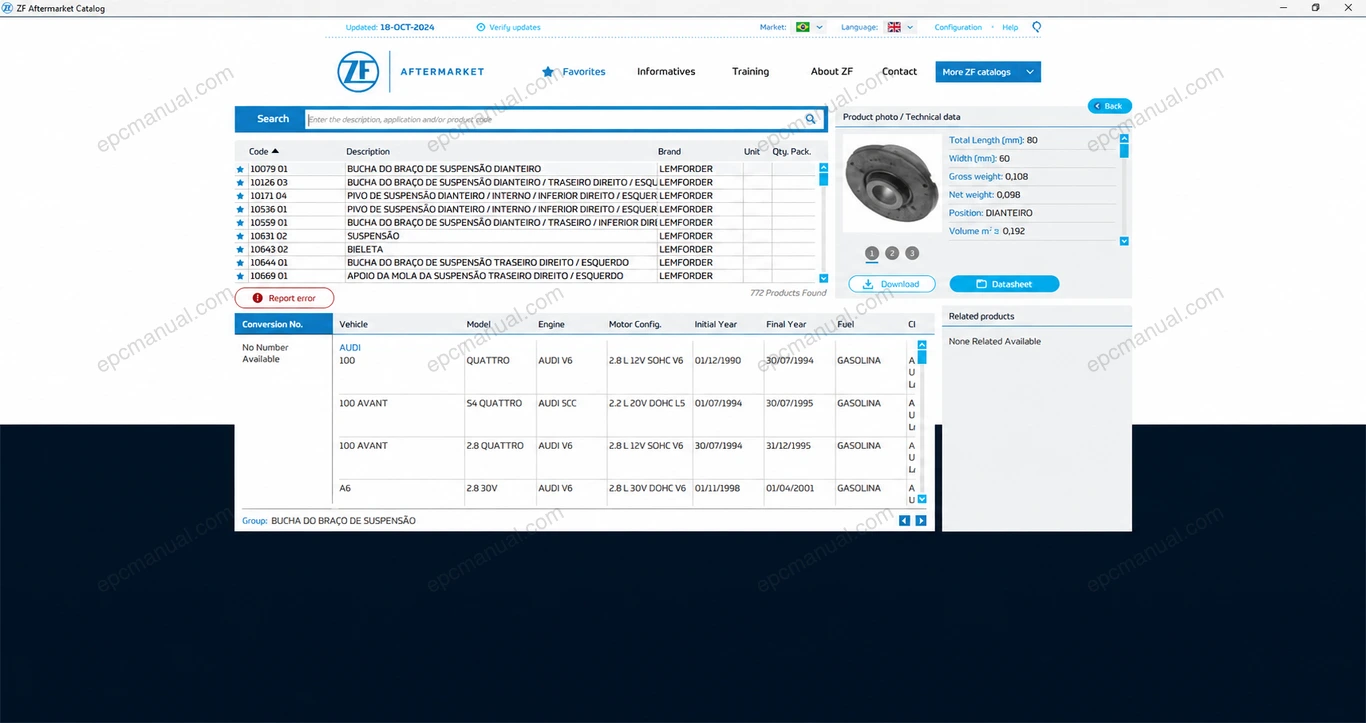The image size is (1366, 723).
Task: Click the Favorites star icon
Action: (548, 72)
